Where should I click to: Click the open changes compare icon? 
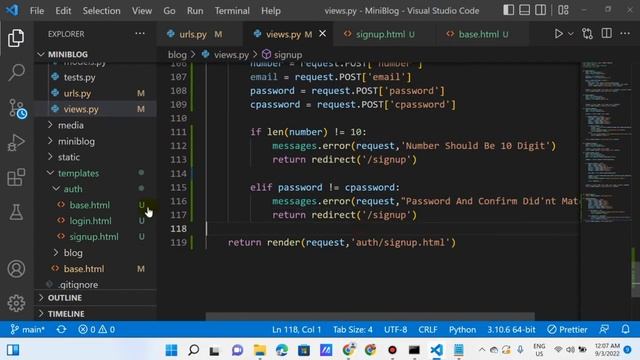pos(587,34)
